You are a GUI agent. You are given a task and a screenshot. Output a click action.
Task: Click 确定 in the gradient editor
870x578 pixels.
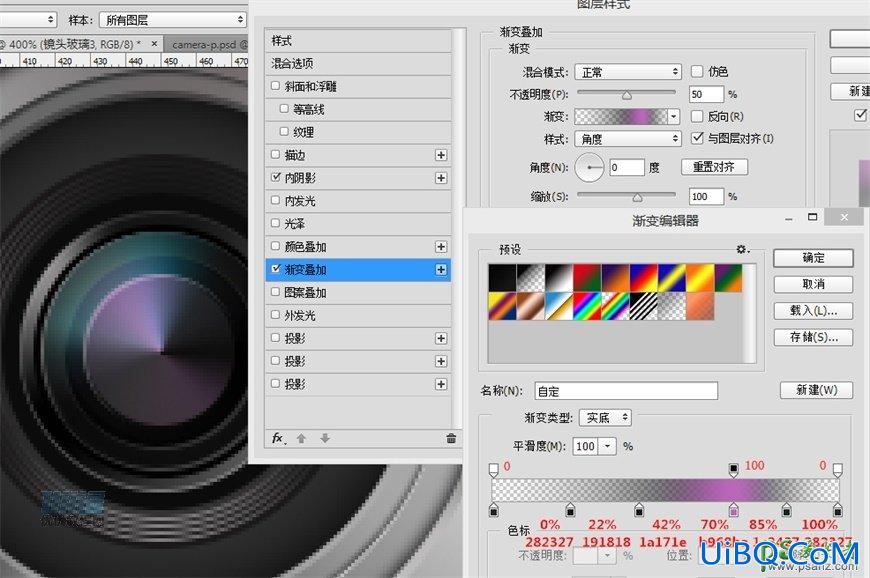(813, 258)
